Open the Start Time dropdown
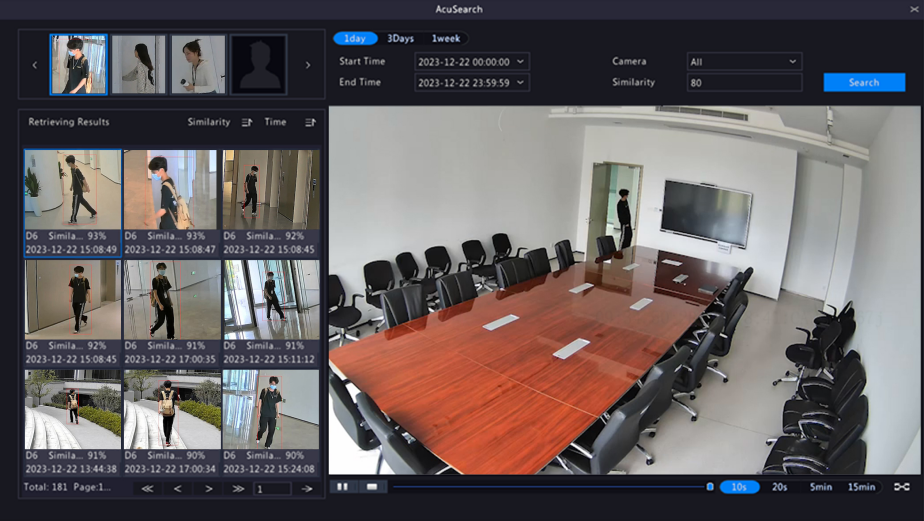This screenshot has width=924, height=521. pos(521,62)
